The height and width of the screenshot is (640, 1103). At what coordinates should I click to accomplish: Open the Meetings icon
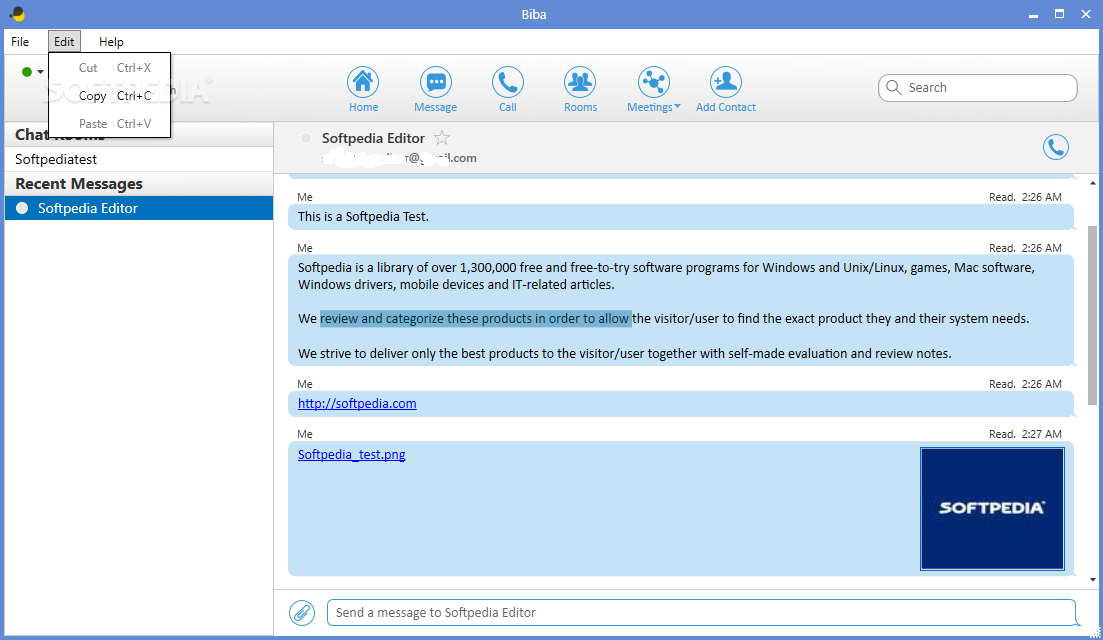653,83
